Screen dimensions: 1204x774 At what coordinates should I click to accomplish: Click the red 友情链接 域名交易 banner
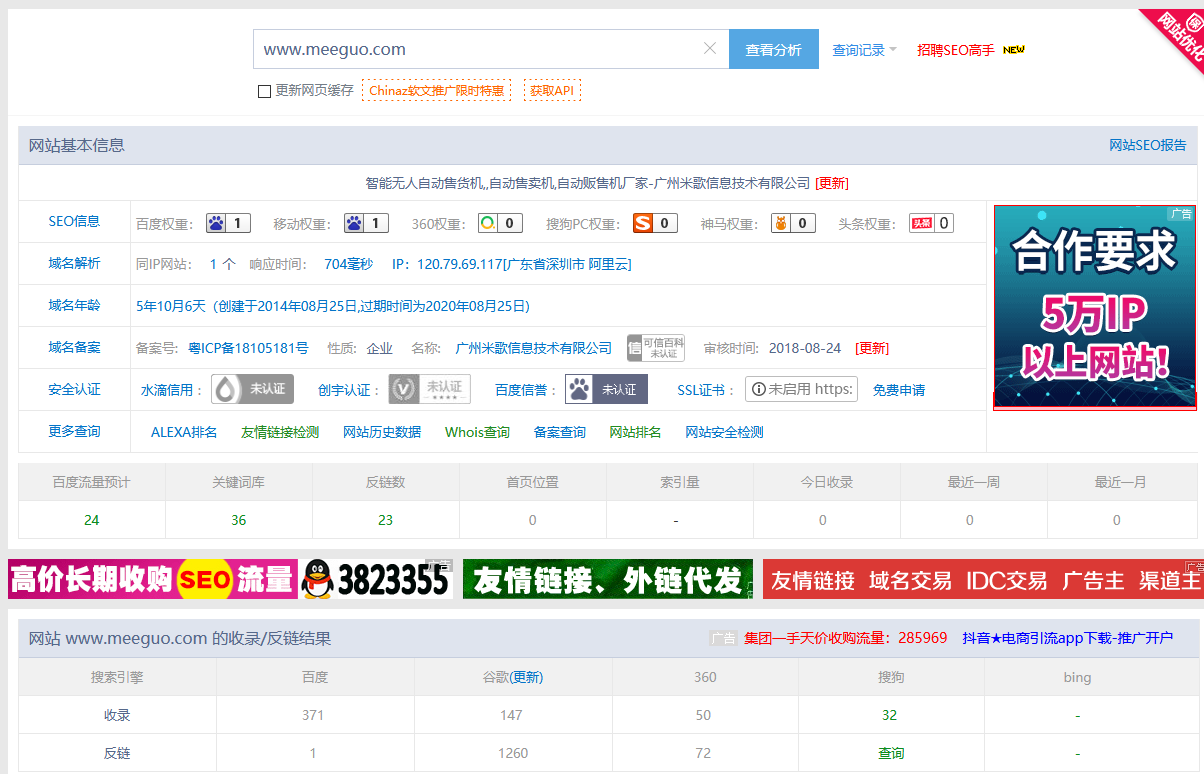click(x=983, y=579)
